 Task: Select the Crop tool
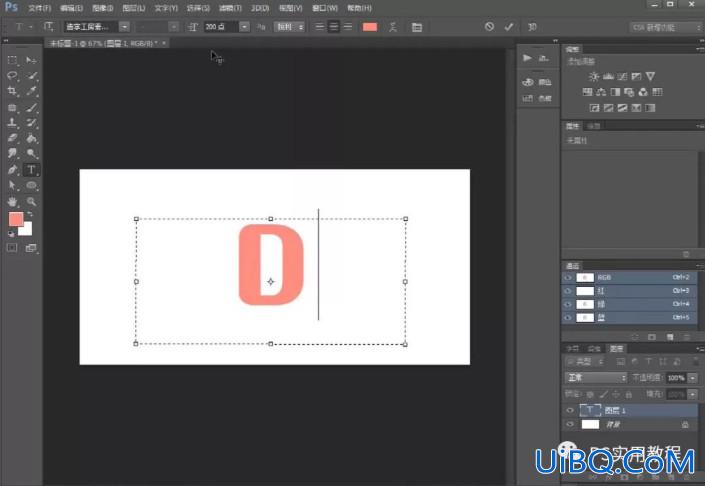(x=12, y=91)
